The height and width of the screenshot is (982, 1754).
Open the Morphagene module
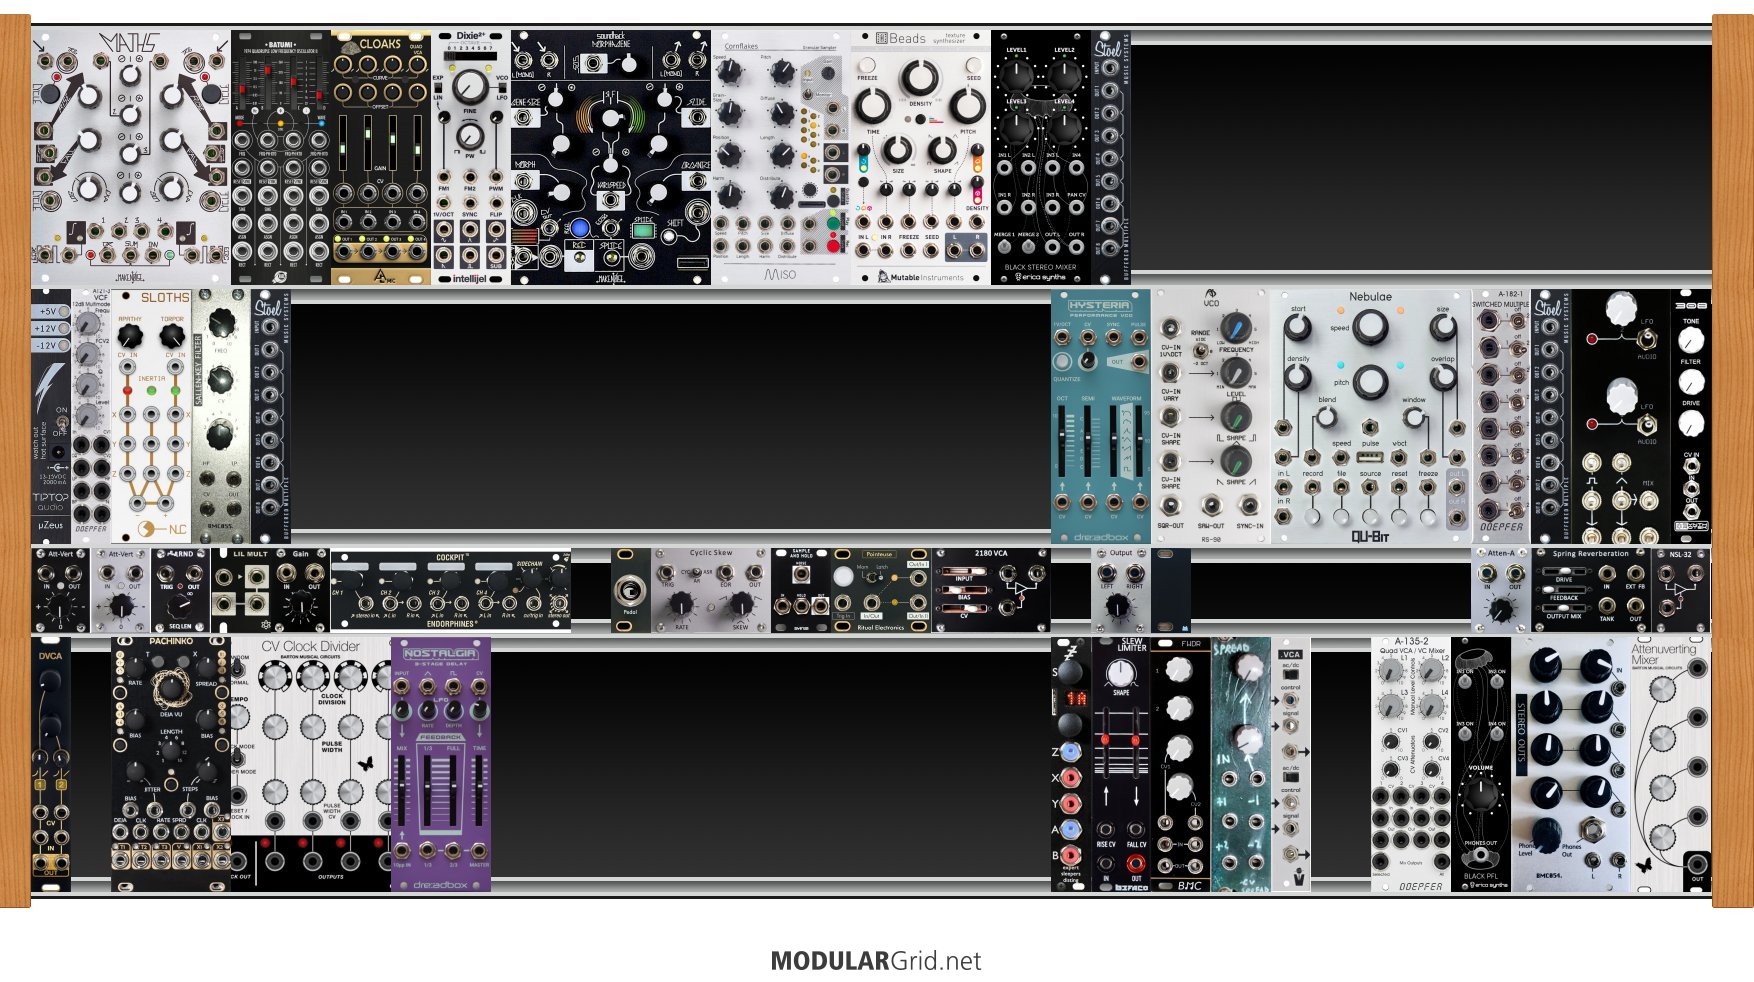(611, 157)
